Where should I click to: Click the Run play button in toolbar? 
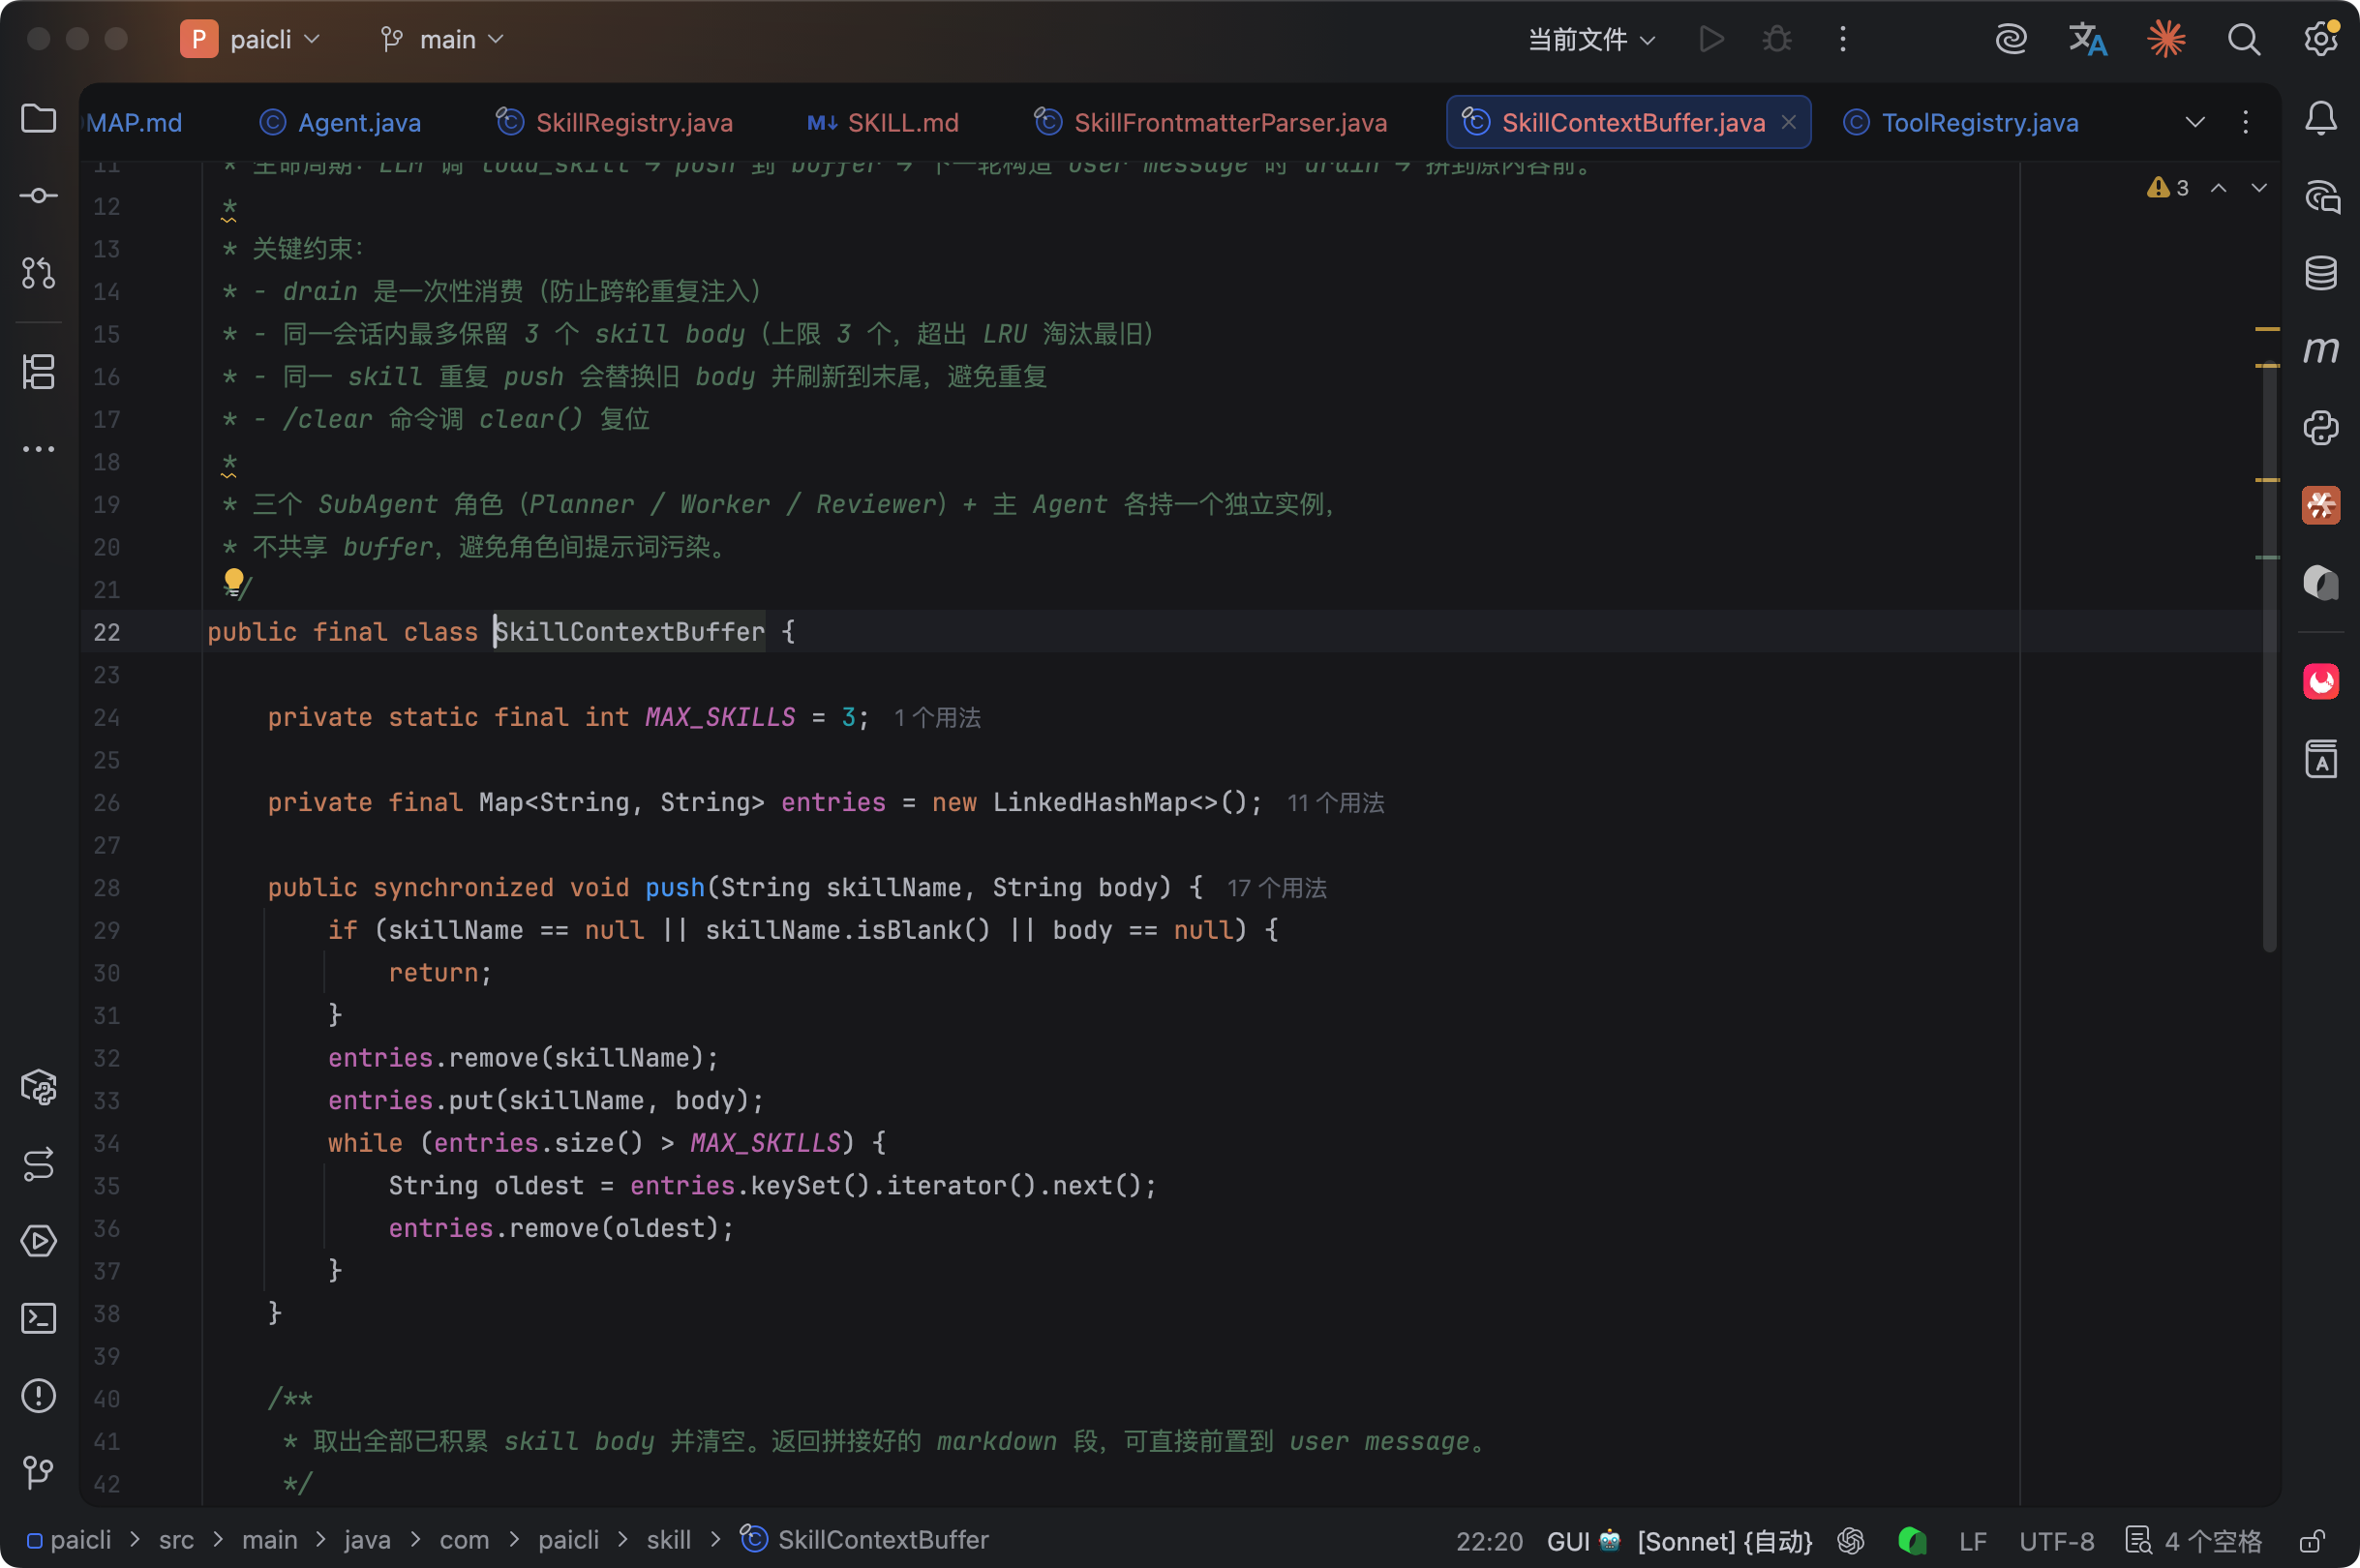1711,39
